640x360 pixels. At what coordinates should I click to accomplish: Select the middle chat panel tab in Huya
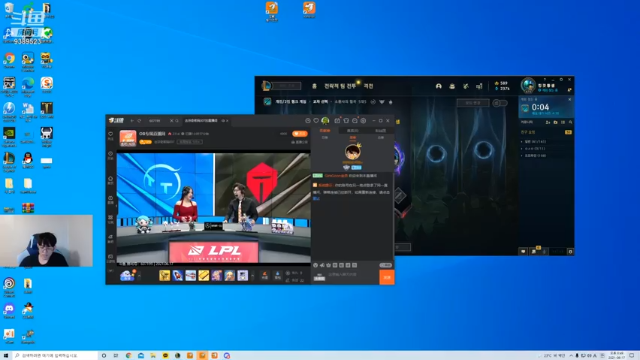[353, 131]
